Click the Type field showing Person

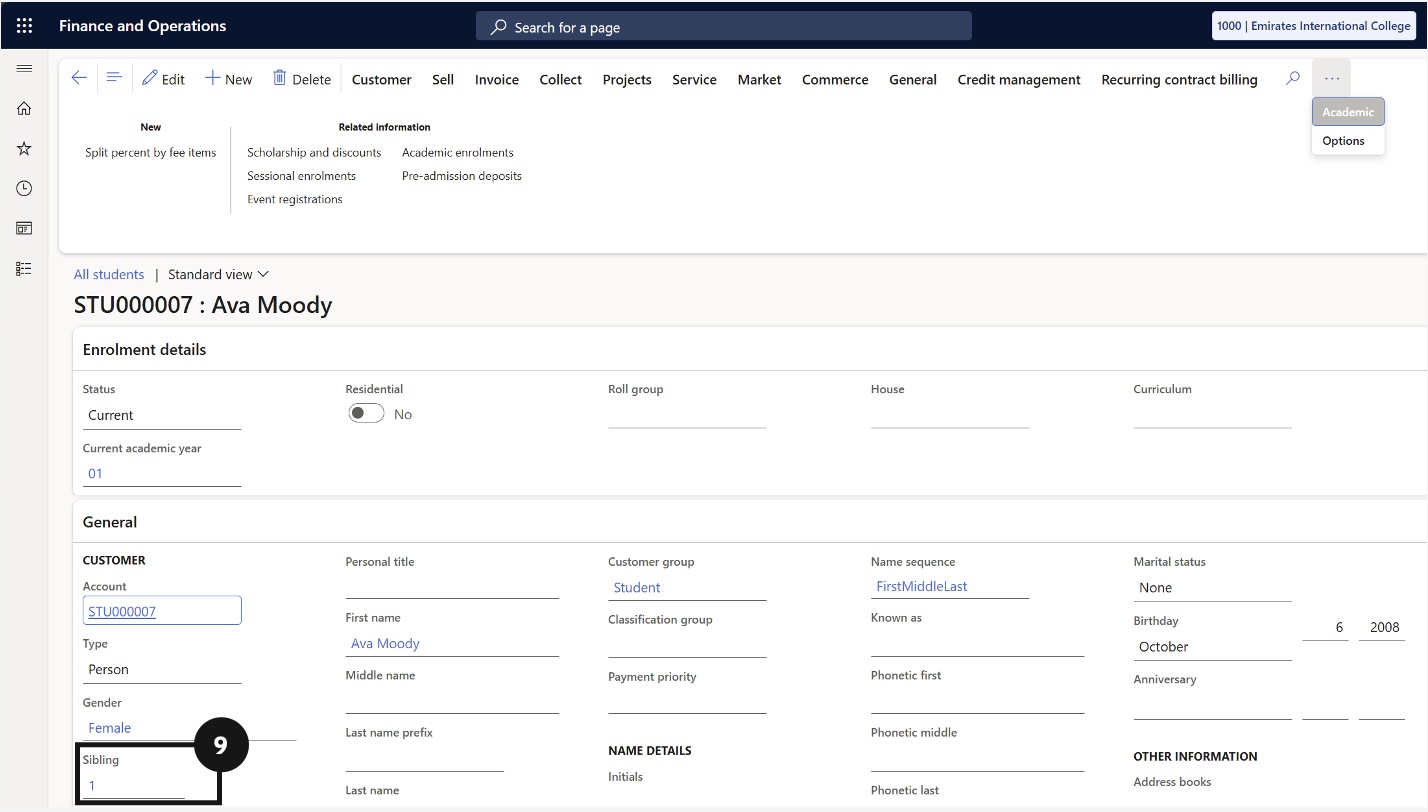162,669
